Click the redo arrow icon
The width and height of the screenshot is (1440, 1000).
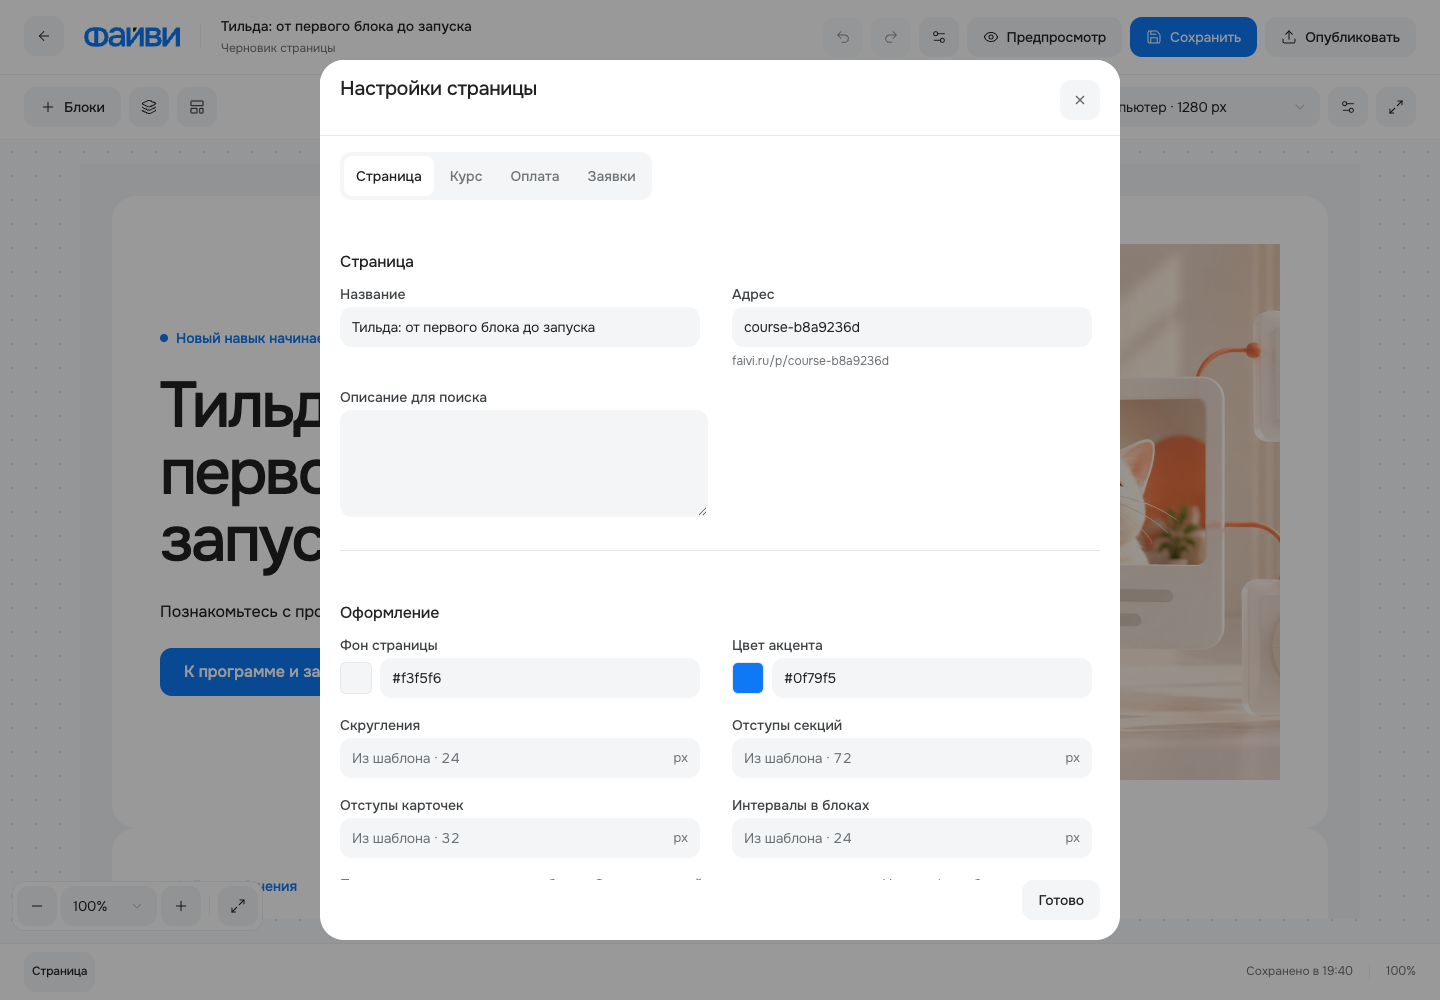tap(891, 37)
